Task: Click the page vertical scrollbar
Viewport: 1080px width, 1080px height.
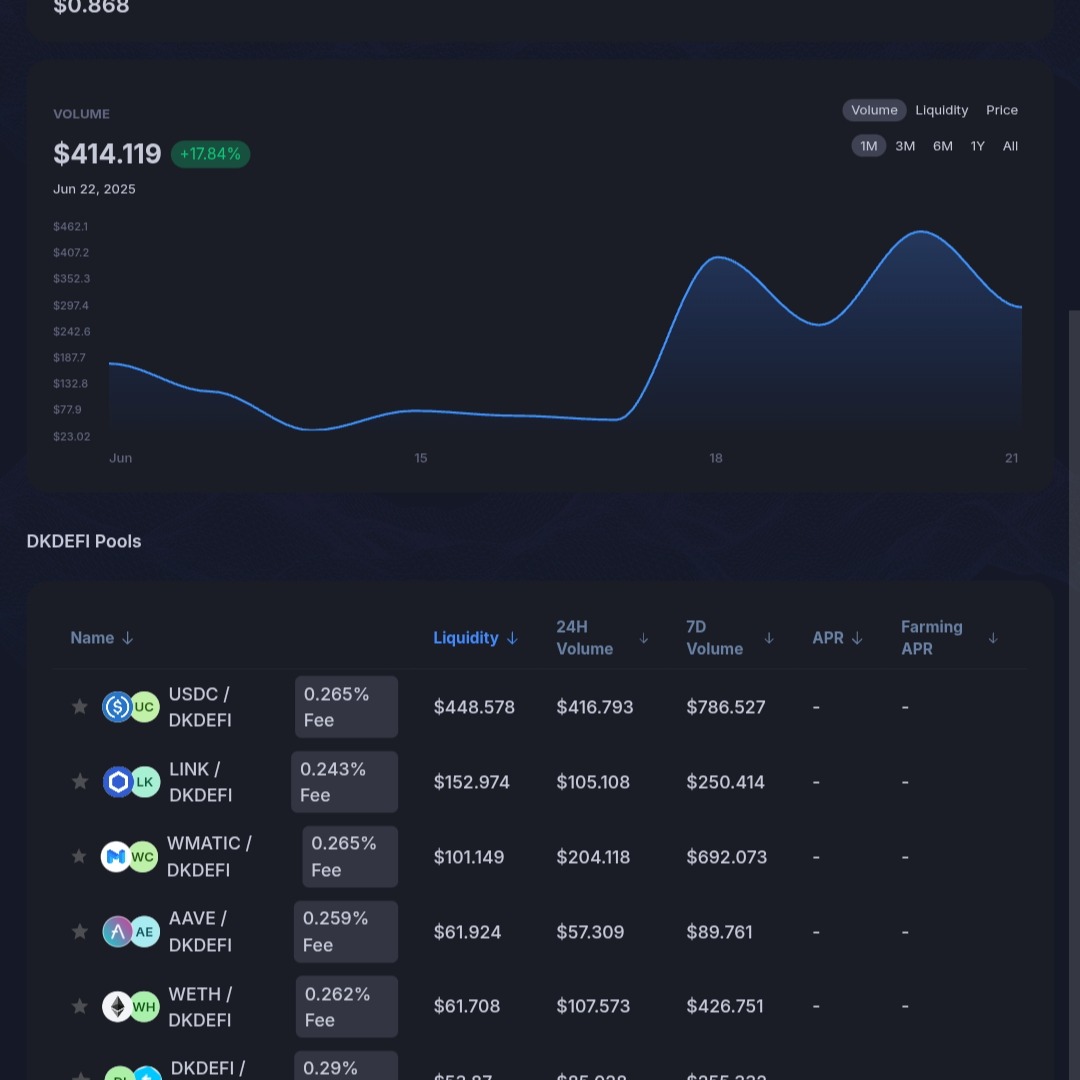Action: 1074,696
